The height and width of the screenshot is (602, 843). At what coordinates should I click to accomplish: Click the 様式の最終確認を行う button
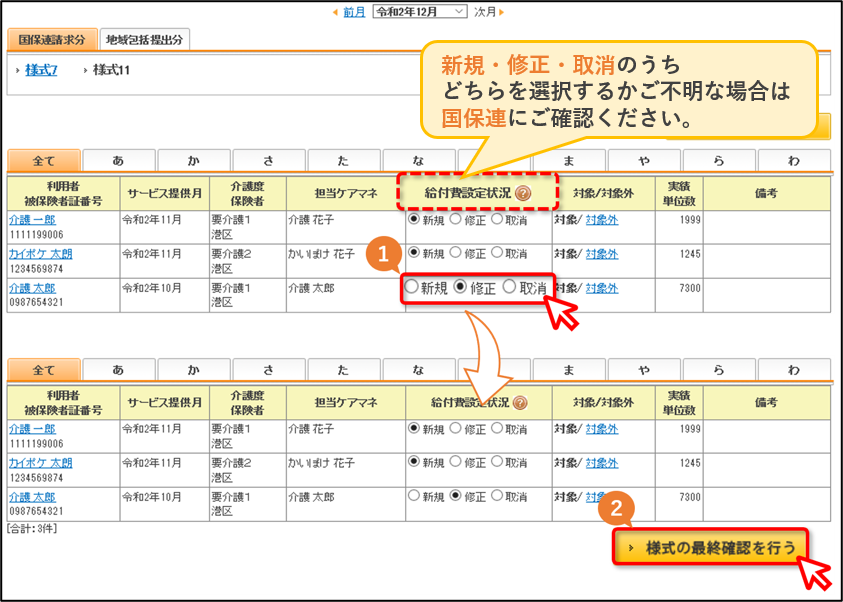(711, 548)
